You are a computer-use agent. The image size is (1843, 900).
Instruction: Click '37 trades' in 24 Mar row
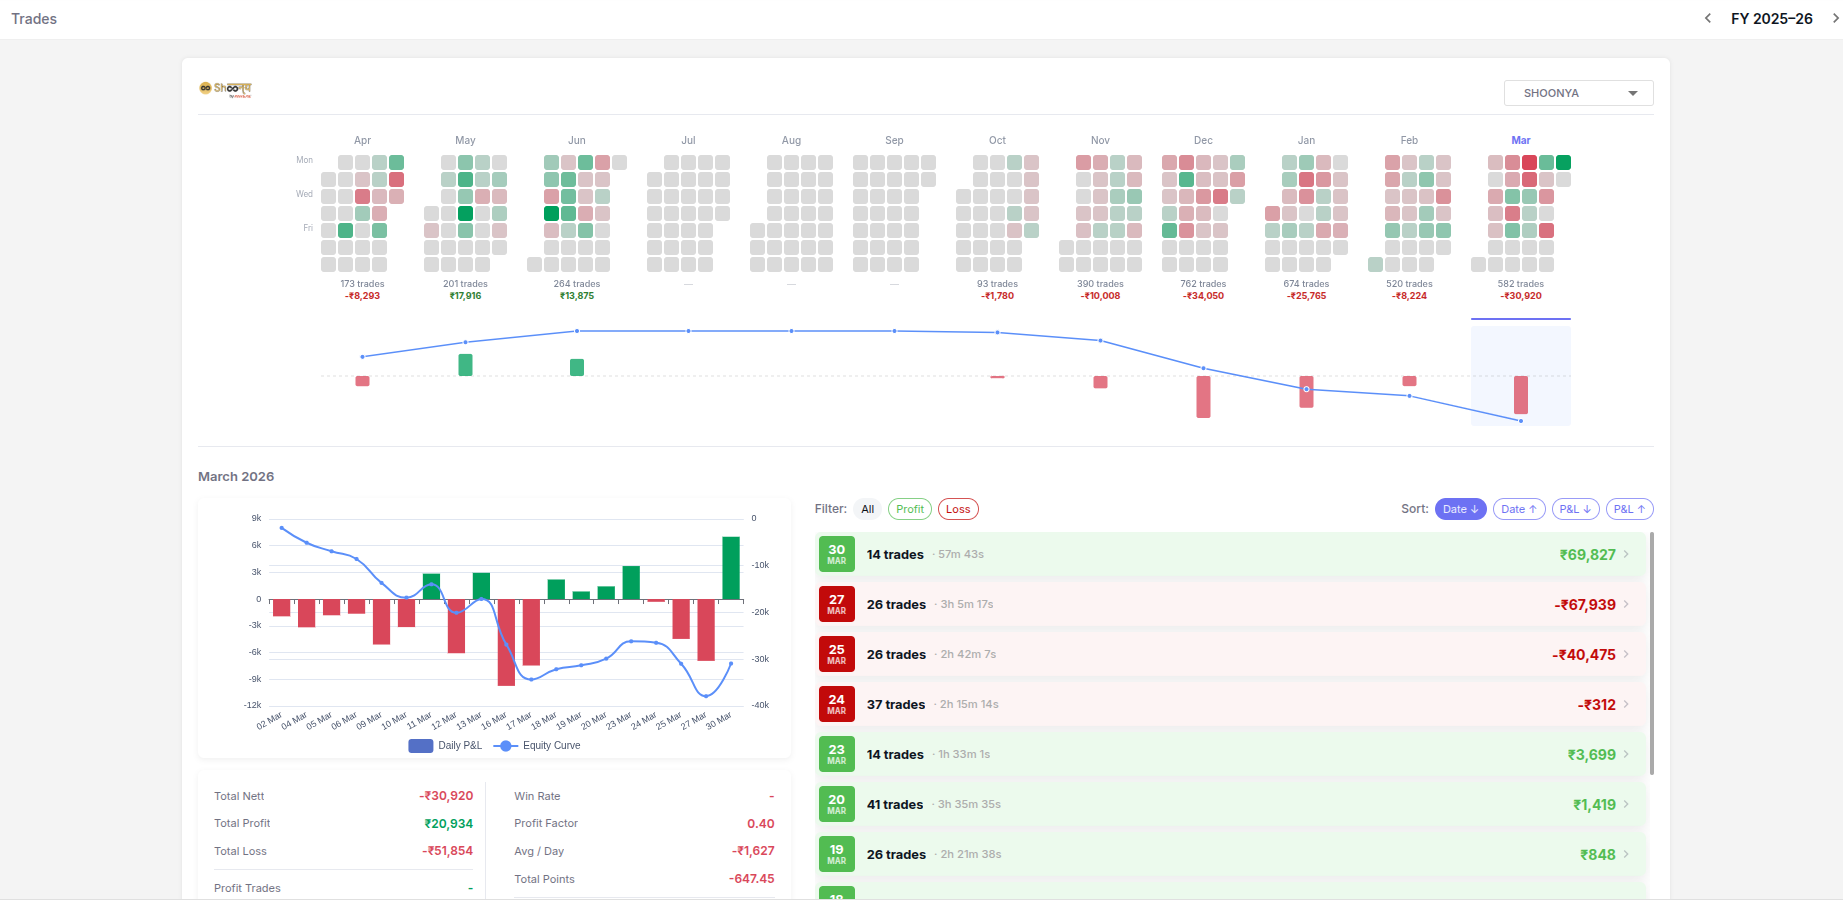tap(896, 705)
